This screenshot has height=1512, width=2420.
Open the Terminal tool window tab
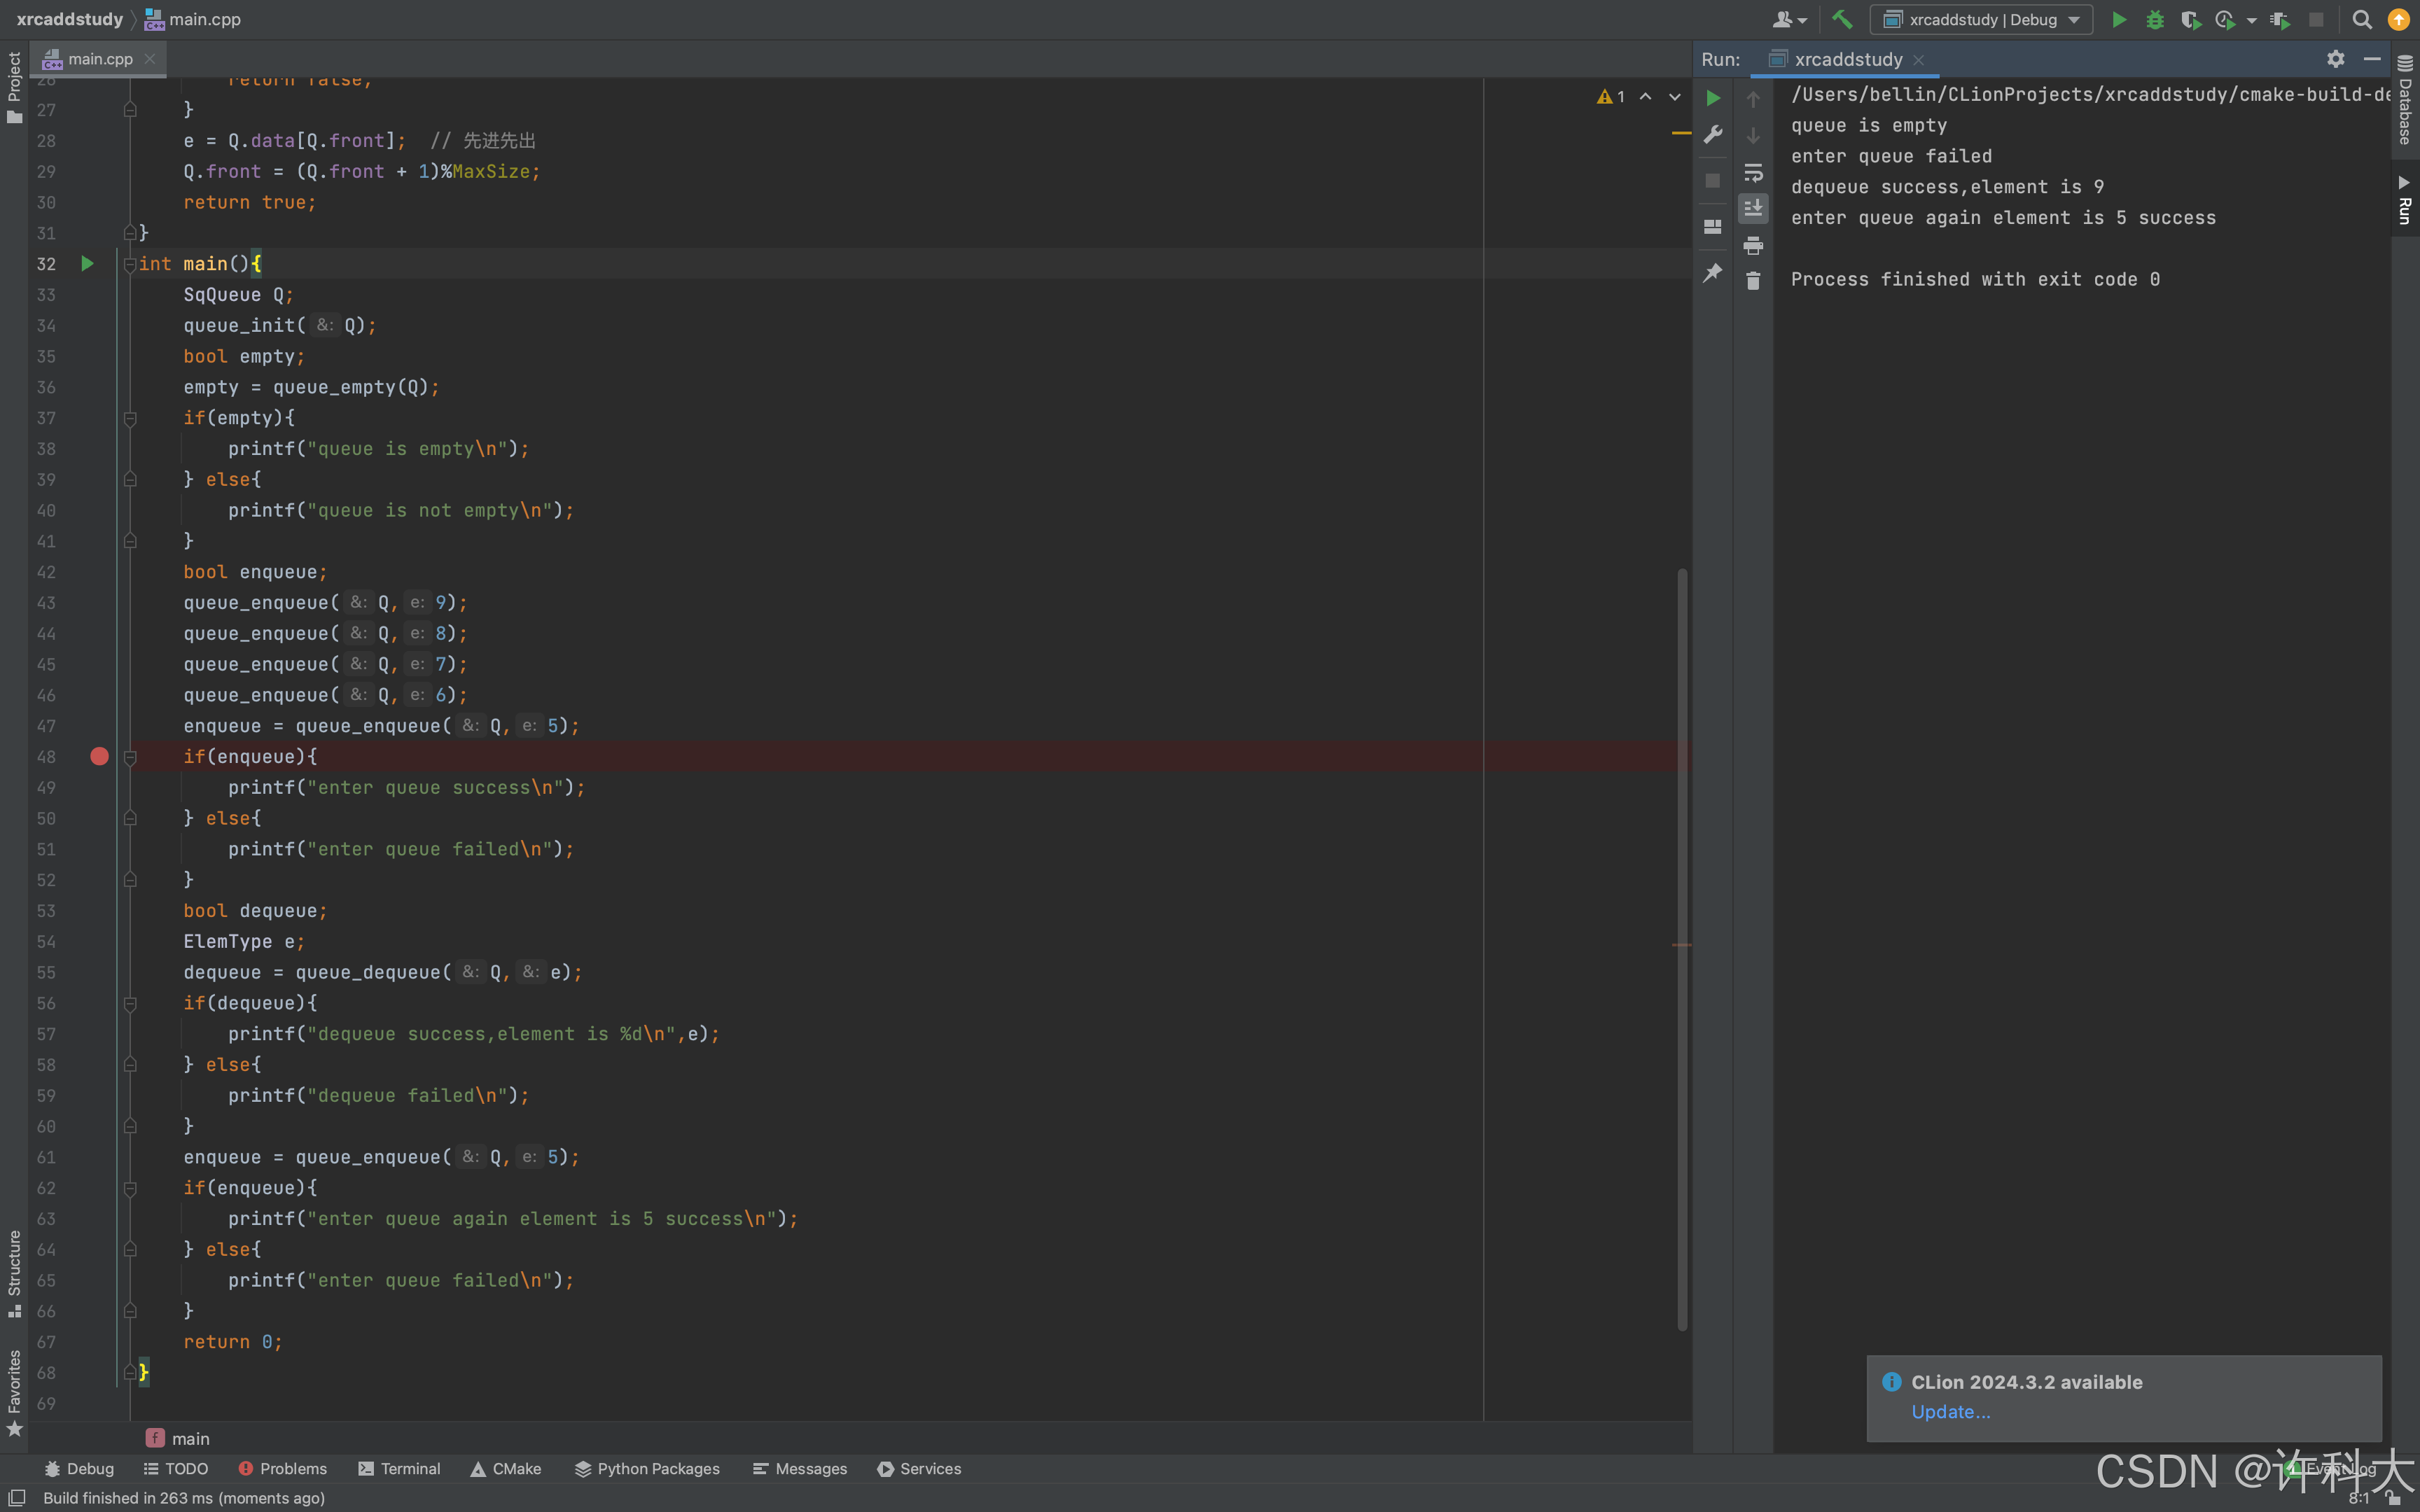[399, 1468]
